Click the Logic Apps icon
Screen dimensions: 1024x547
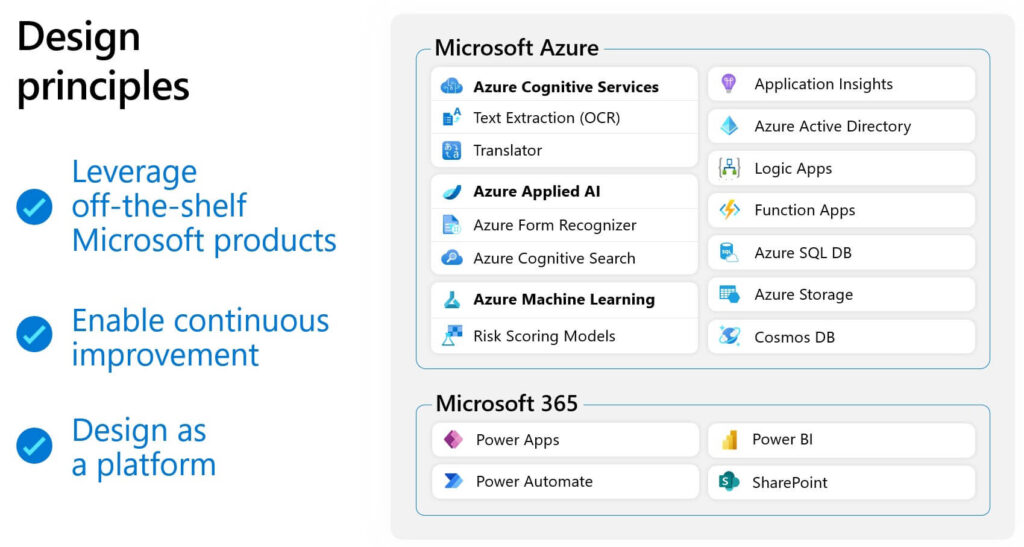pyautogui.click(x=729, y=168)
